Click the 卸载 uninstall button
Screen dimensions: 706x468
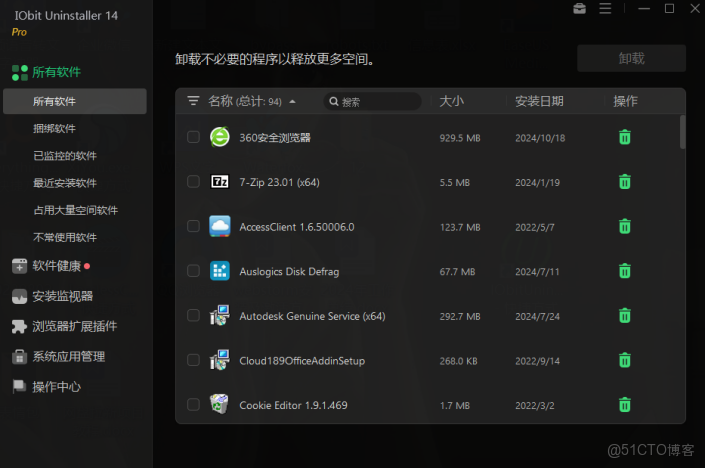click(631, 58)
